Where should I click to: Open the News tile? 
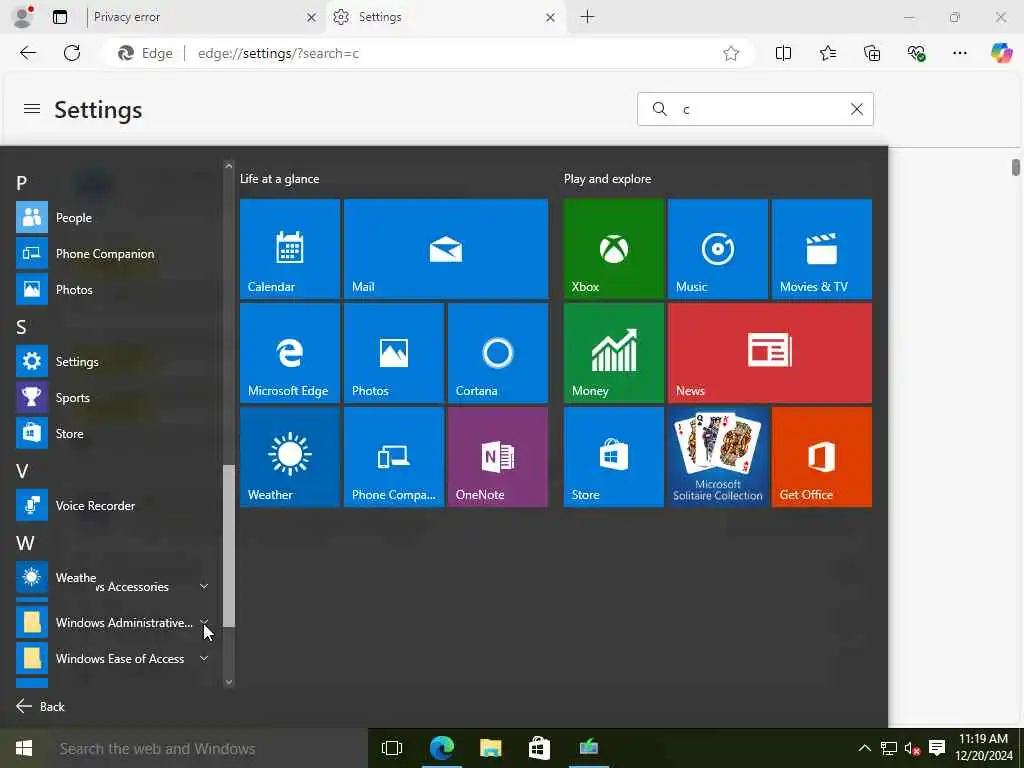[770, 353]
